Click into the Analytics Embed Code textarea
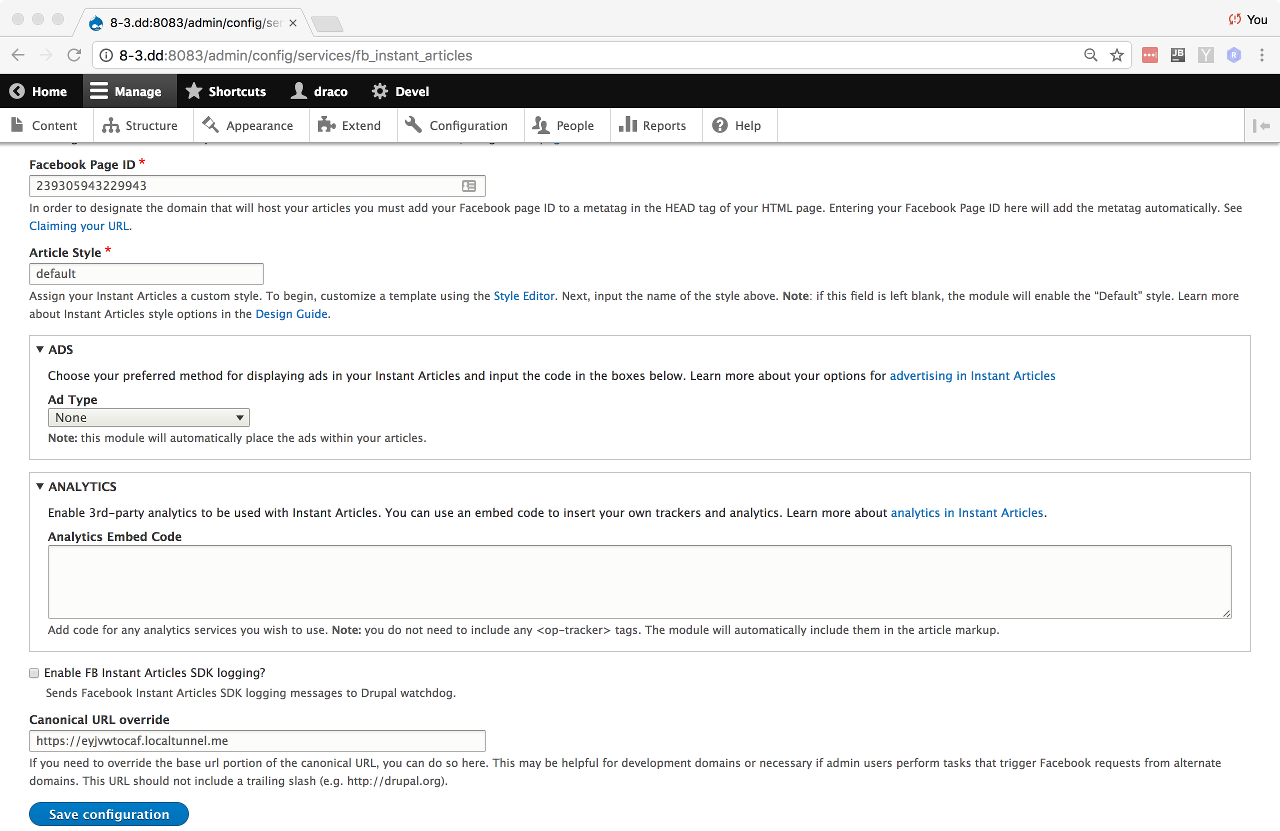Screen dimensions: 1280x831 pyautogui.click(x=639, y=582)
